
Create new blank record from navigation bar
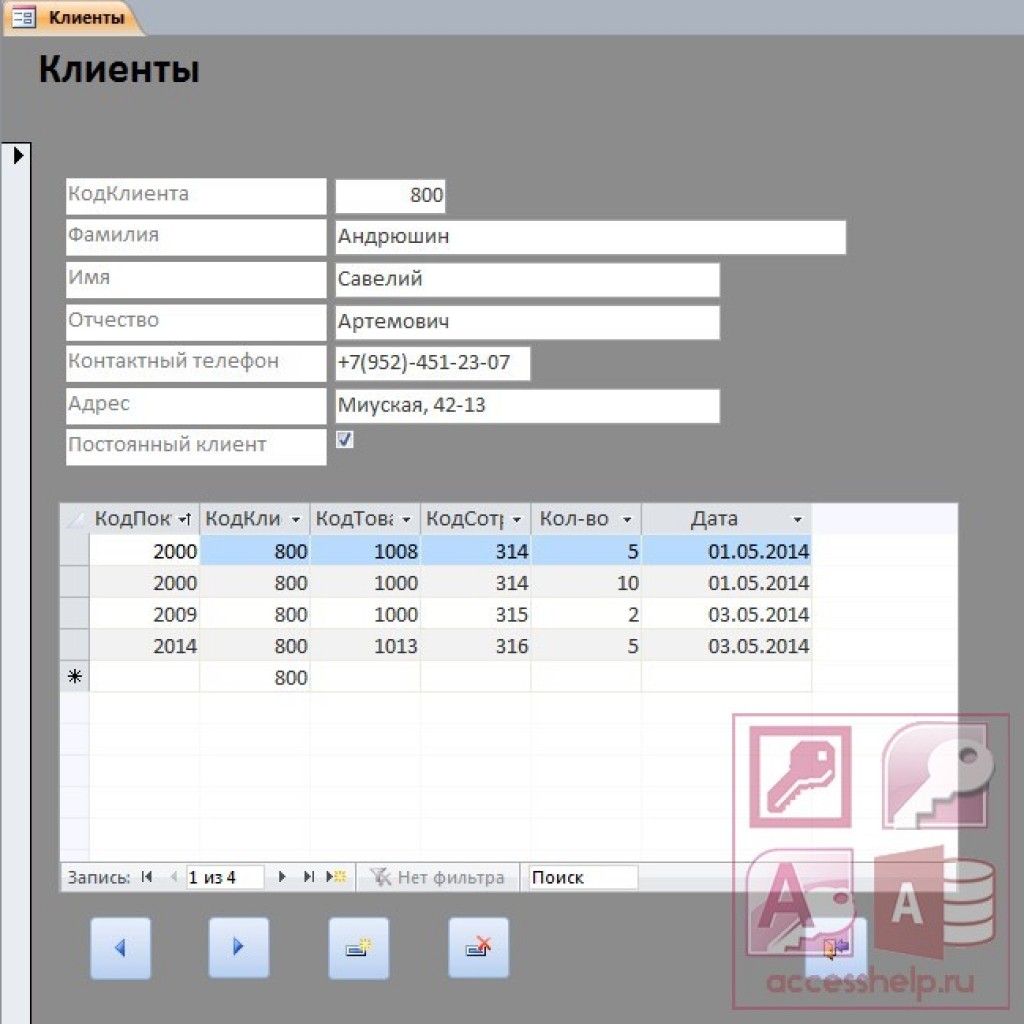coord(338,877)
